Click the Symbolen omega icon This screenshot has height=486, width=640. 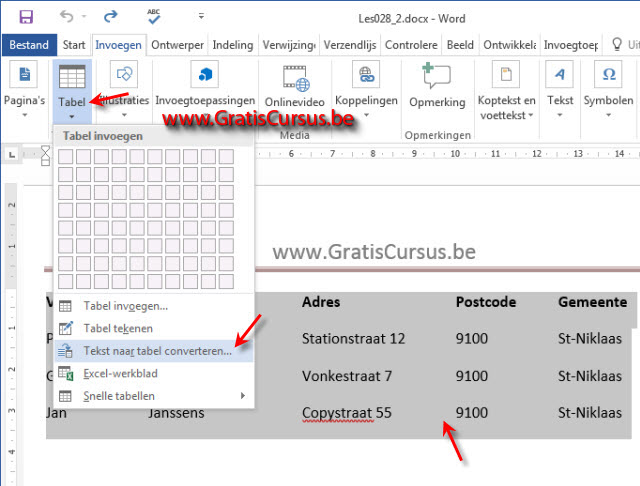point(609,74)
